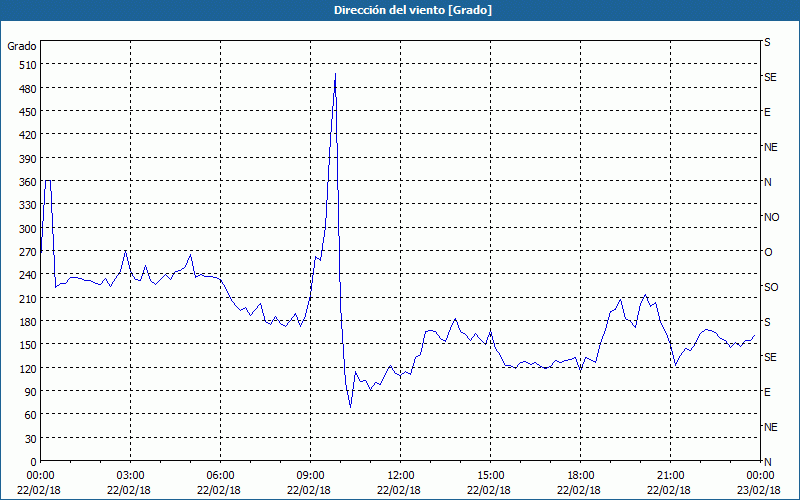Screen dimensions: 800x500
Task: Click the 390 y-axis value
Action: click(27, 159)
